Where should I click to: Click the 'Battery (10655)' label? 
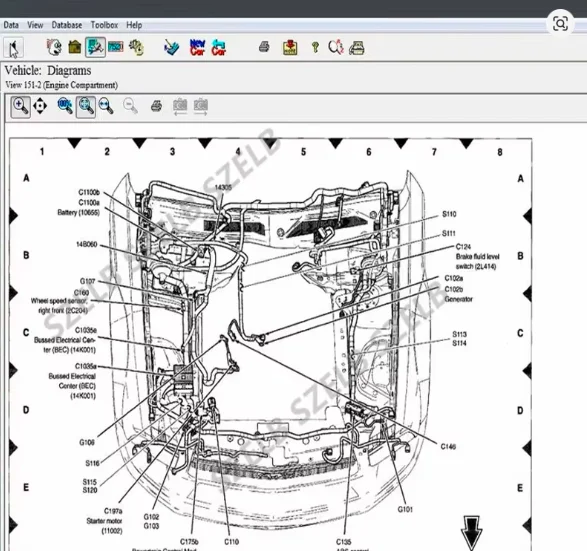pos(78,213)
